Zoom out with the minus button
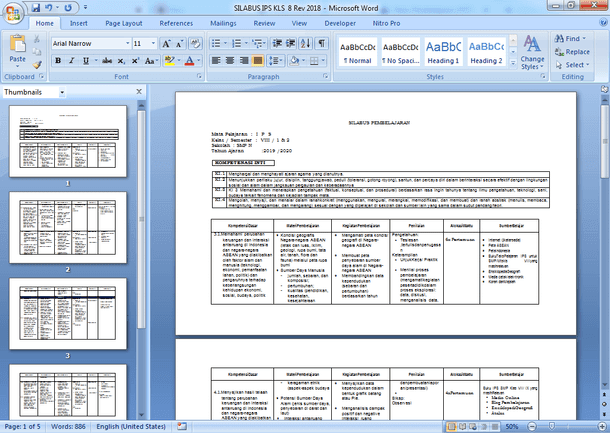The width and height of the screenshot is (610, 433). 533,427
